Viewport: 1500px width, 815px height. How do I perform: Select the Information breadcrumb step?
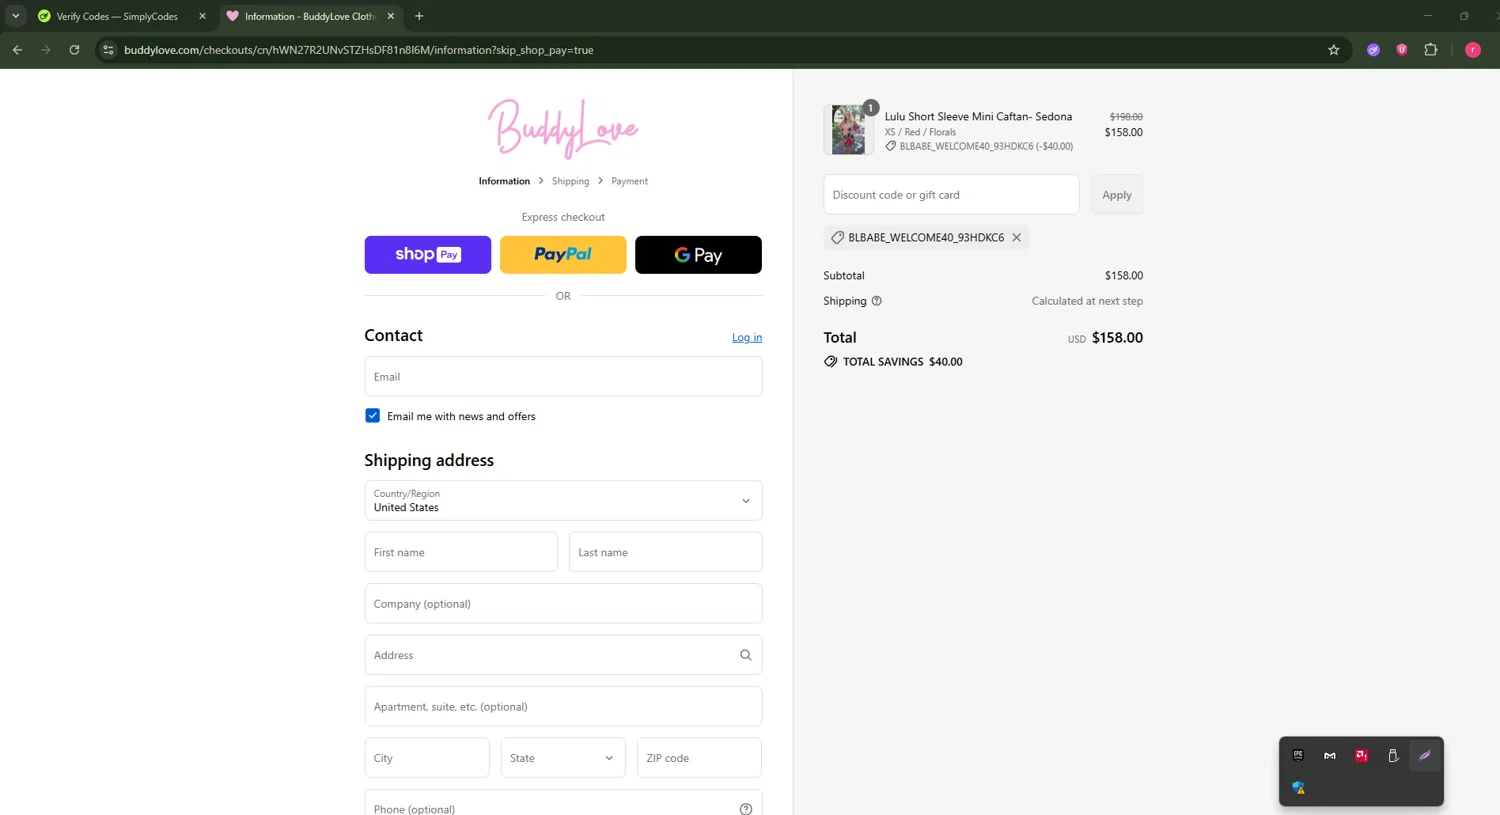[504, 181]
